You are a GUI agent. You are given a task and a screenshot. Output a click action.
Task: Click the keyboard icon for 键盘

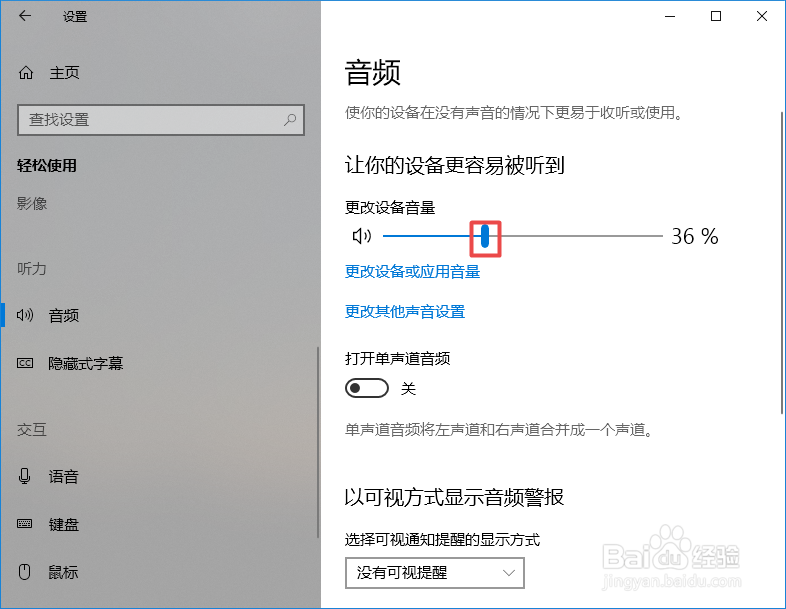pos(25,524)
